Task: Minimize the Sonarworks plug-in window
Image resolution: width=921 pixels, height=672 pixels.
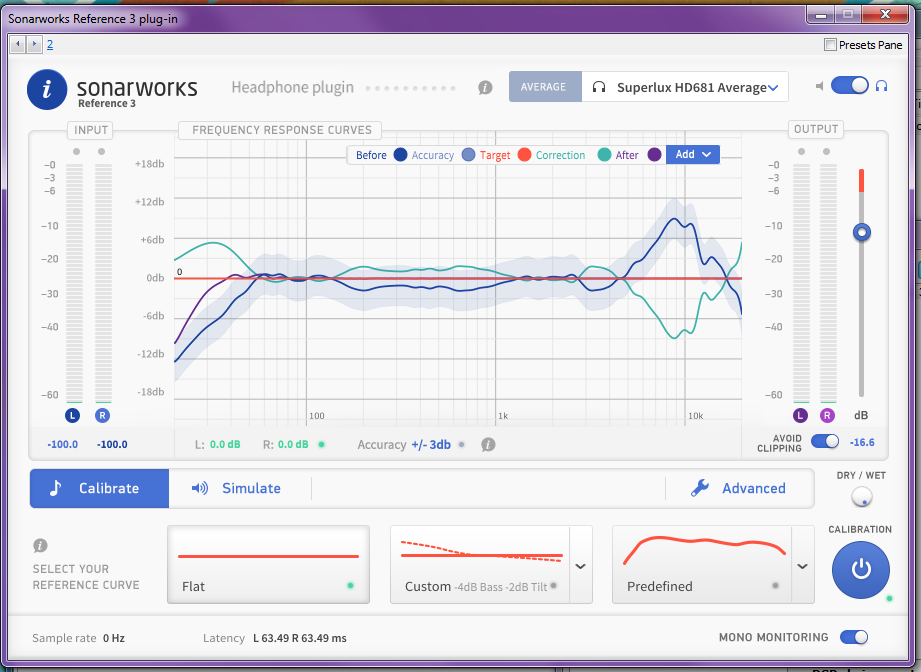Action: point(821,14)
